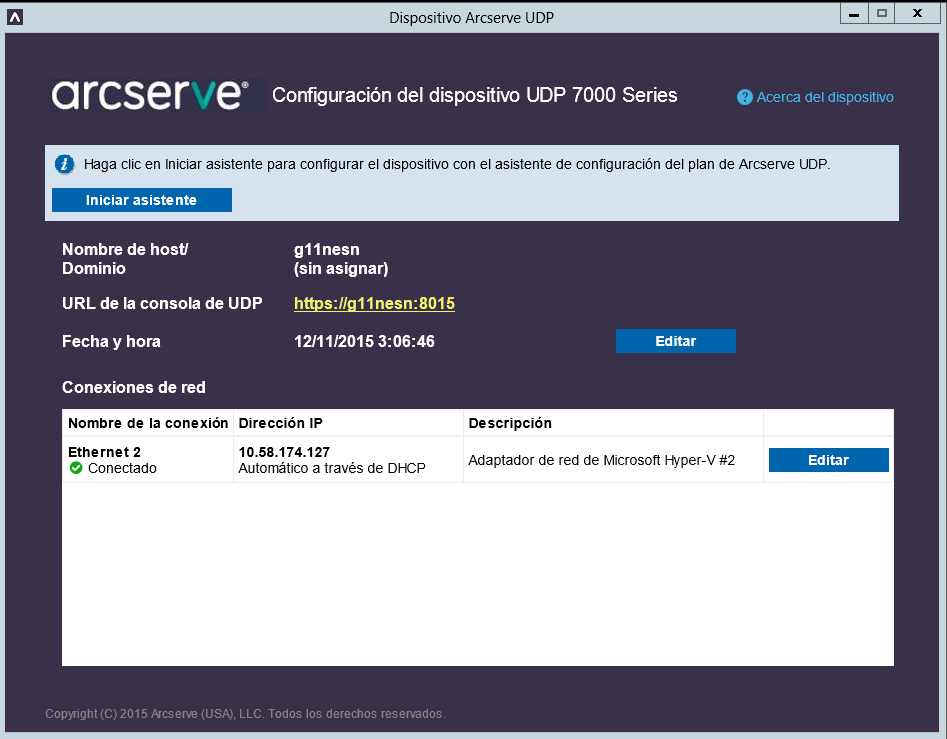Click the green Conectado status icon
Viewport: 947px width, 739px height.
[75, 468]
